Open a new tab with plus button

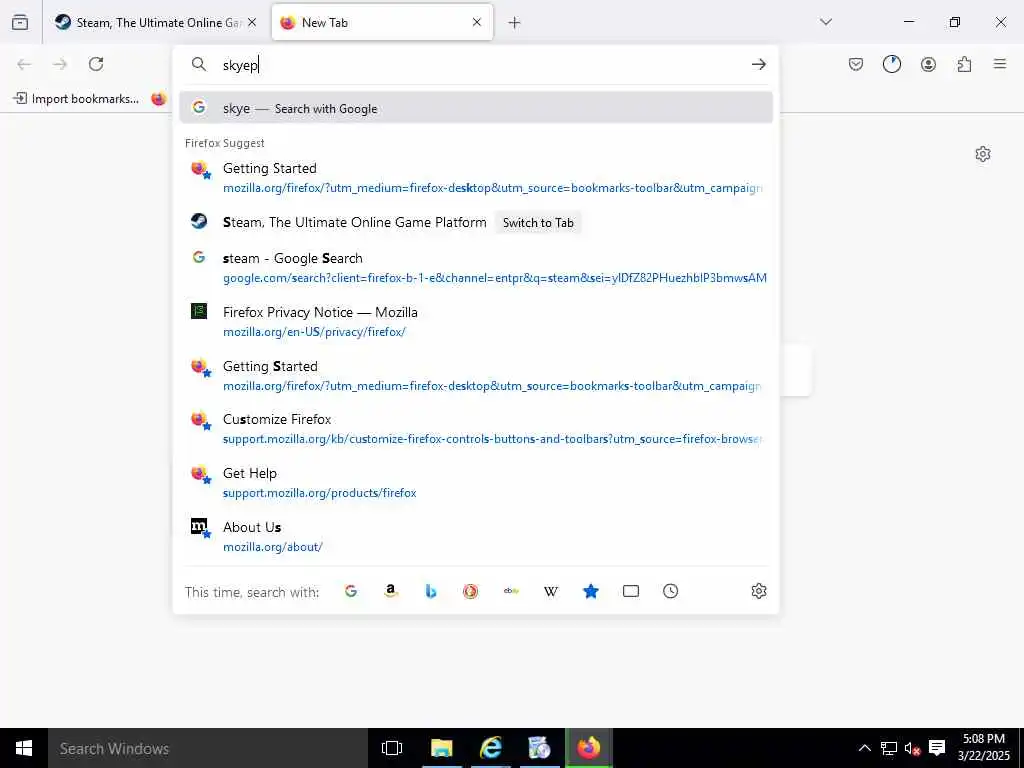(x=515, y=23)
